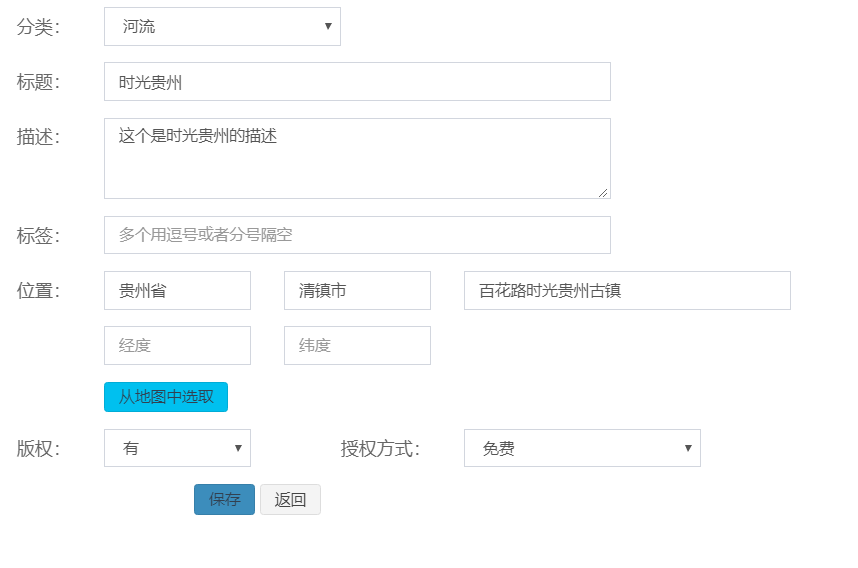Image resolution: width=858 pixels, height=568 pixels.
Task: Click the 标签 tags input field
Action: 357,235
